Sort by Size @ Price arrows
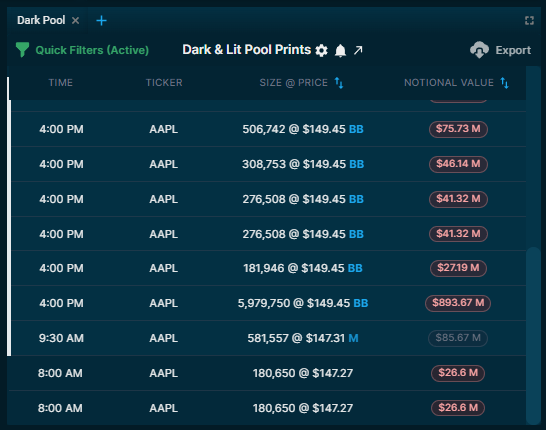 [x=339, y=83]
